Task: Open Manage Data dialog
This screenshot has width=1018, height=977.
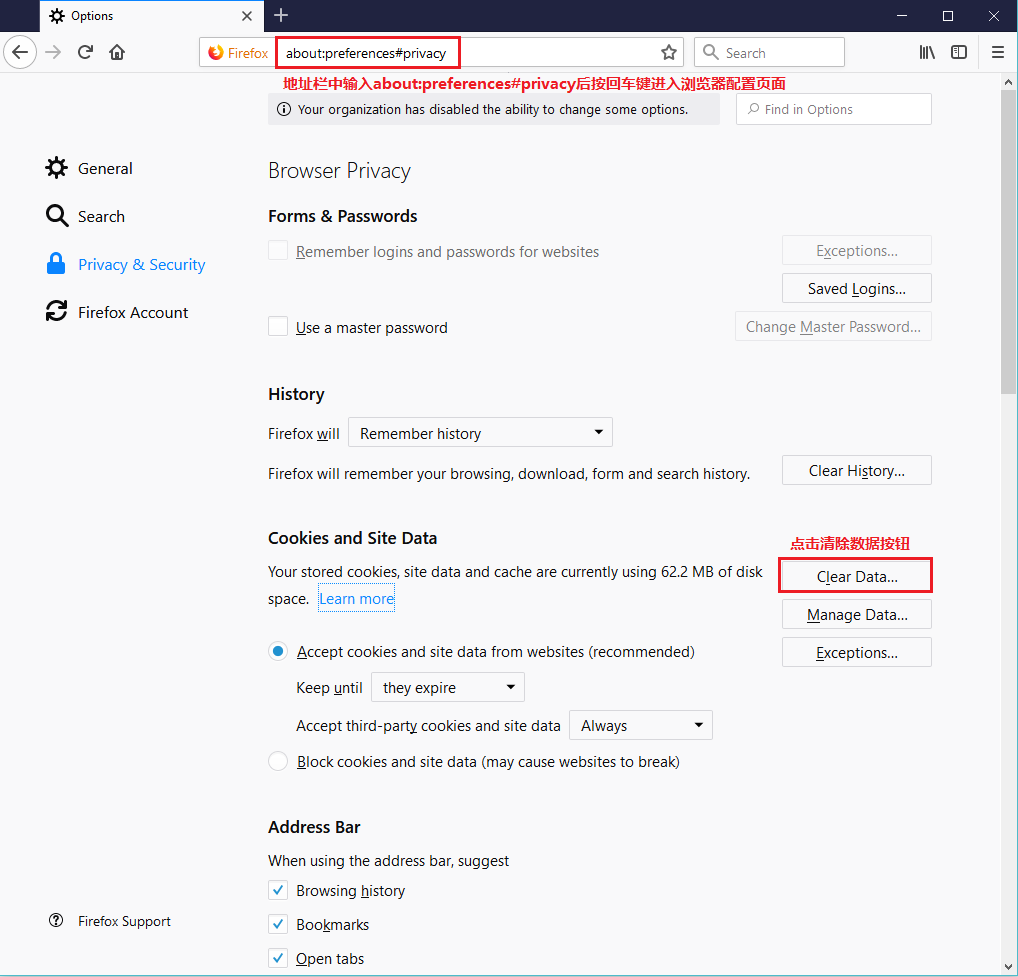Action: 856,615
